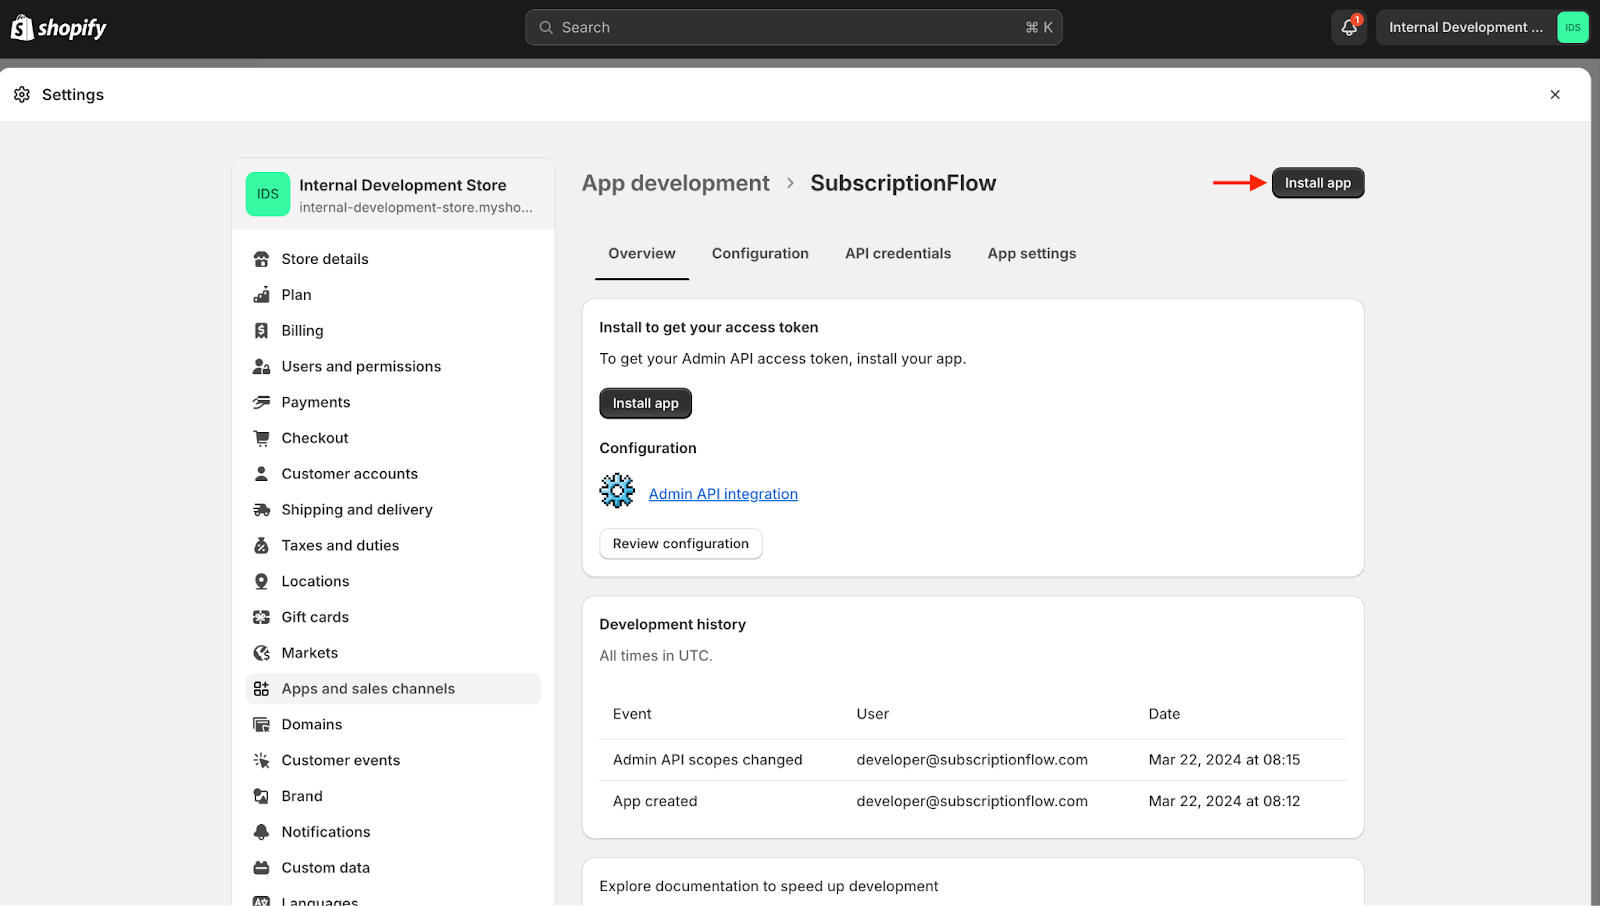Click the Review configuration button

click(680, 544)
